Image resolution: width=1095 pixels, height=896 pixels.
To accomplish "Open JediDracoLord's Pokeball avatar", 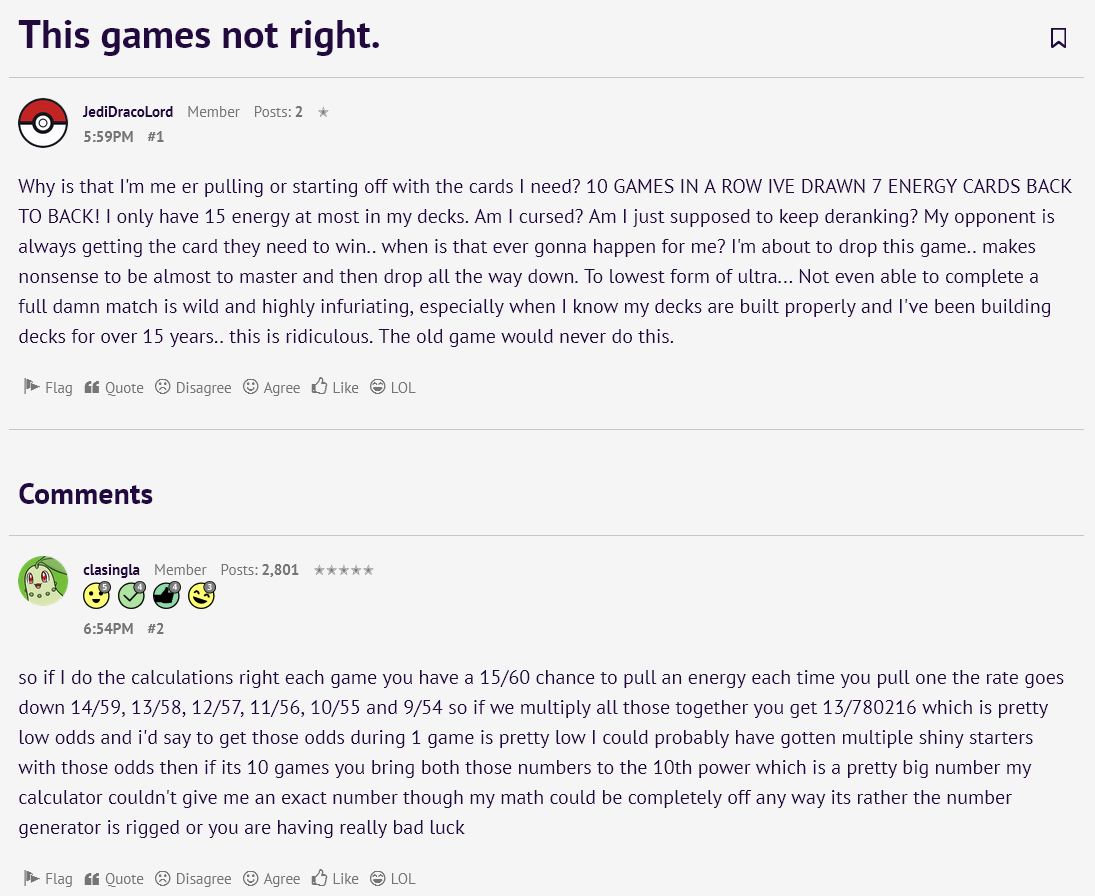I will pos(43,123).
